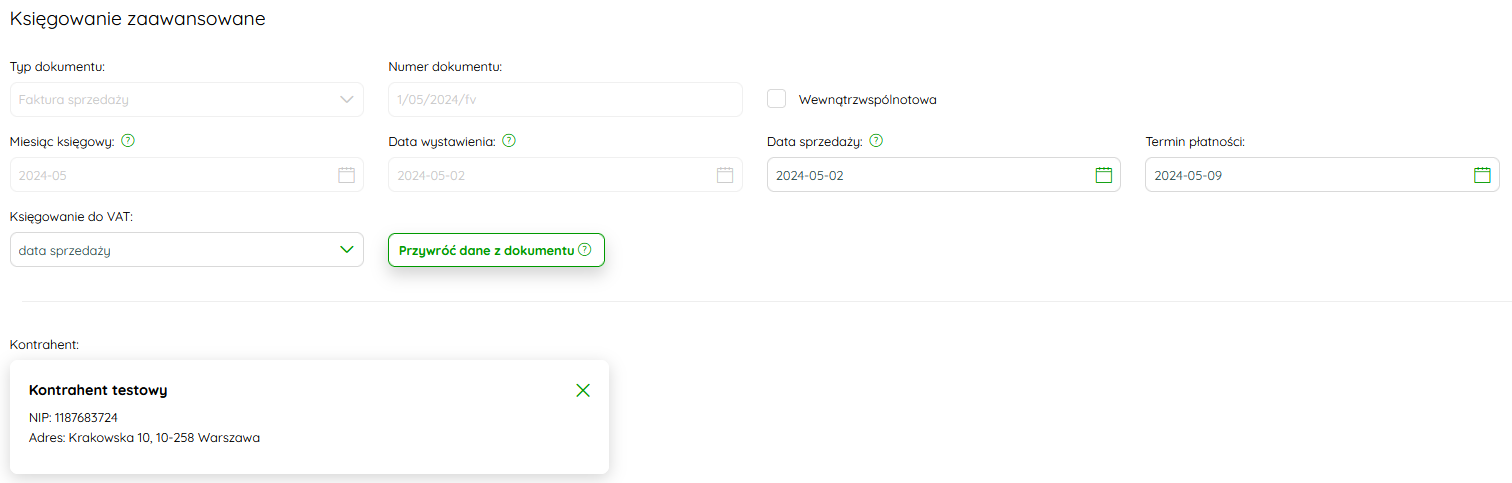Select the Faktura sprzedaży combo box
The height and width of the screenshot is (483, 1512).
point(187,99)
